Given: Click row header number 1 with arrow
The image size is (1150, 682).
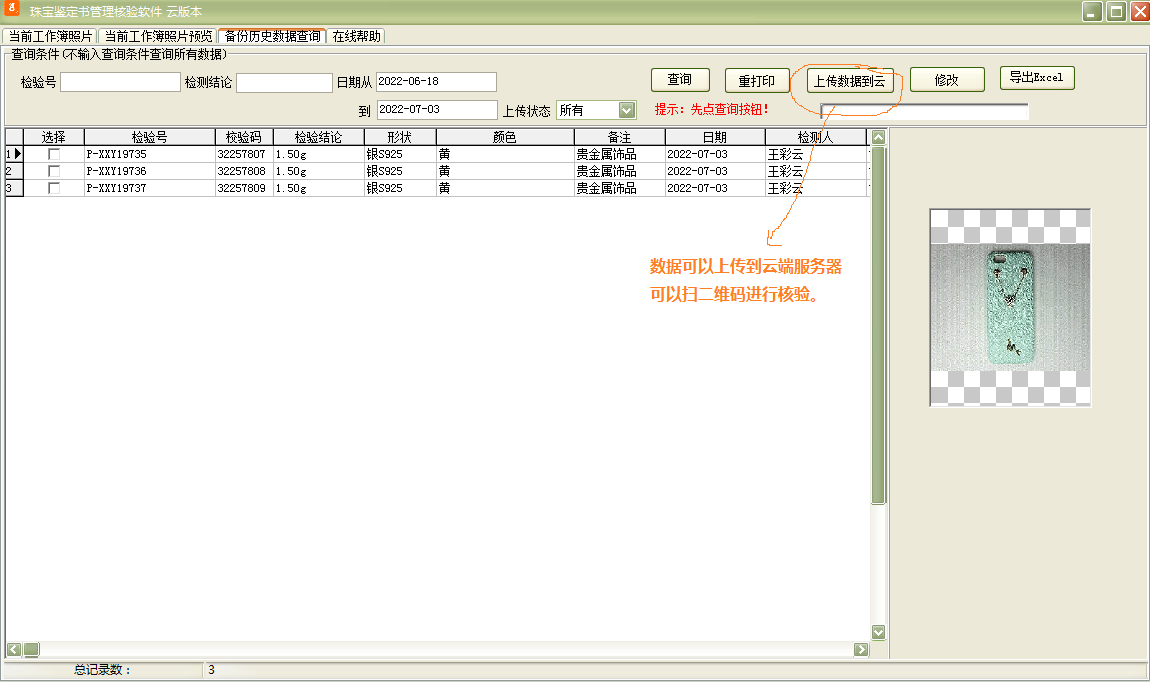Looking at the screenshot, I should pos(14,154).
